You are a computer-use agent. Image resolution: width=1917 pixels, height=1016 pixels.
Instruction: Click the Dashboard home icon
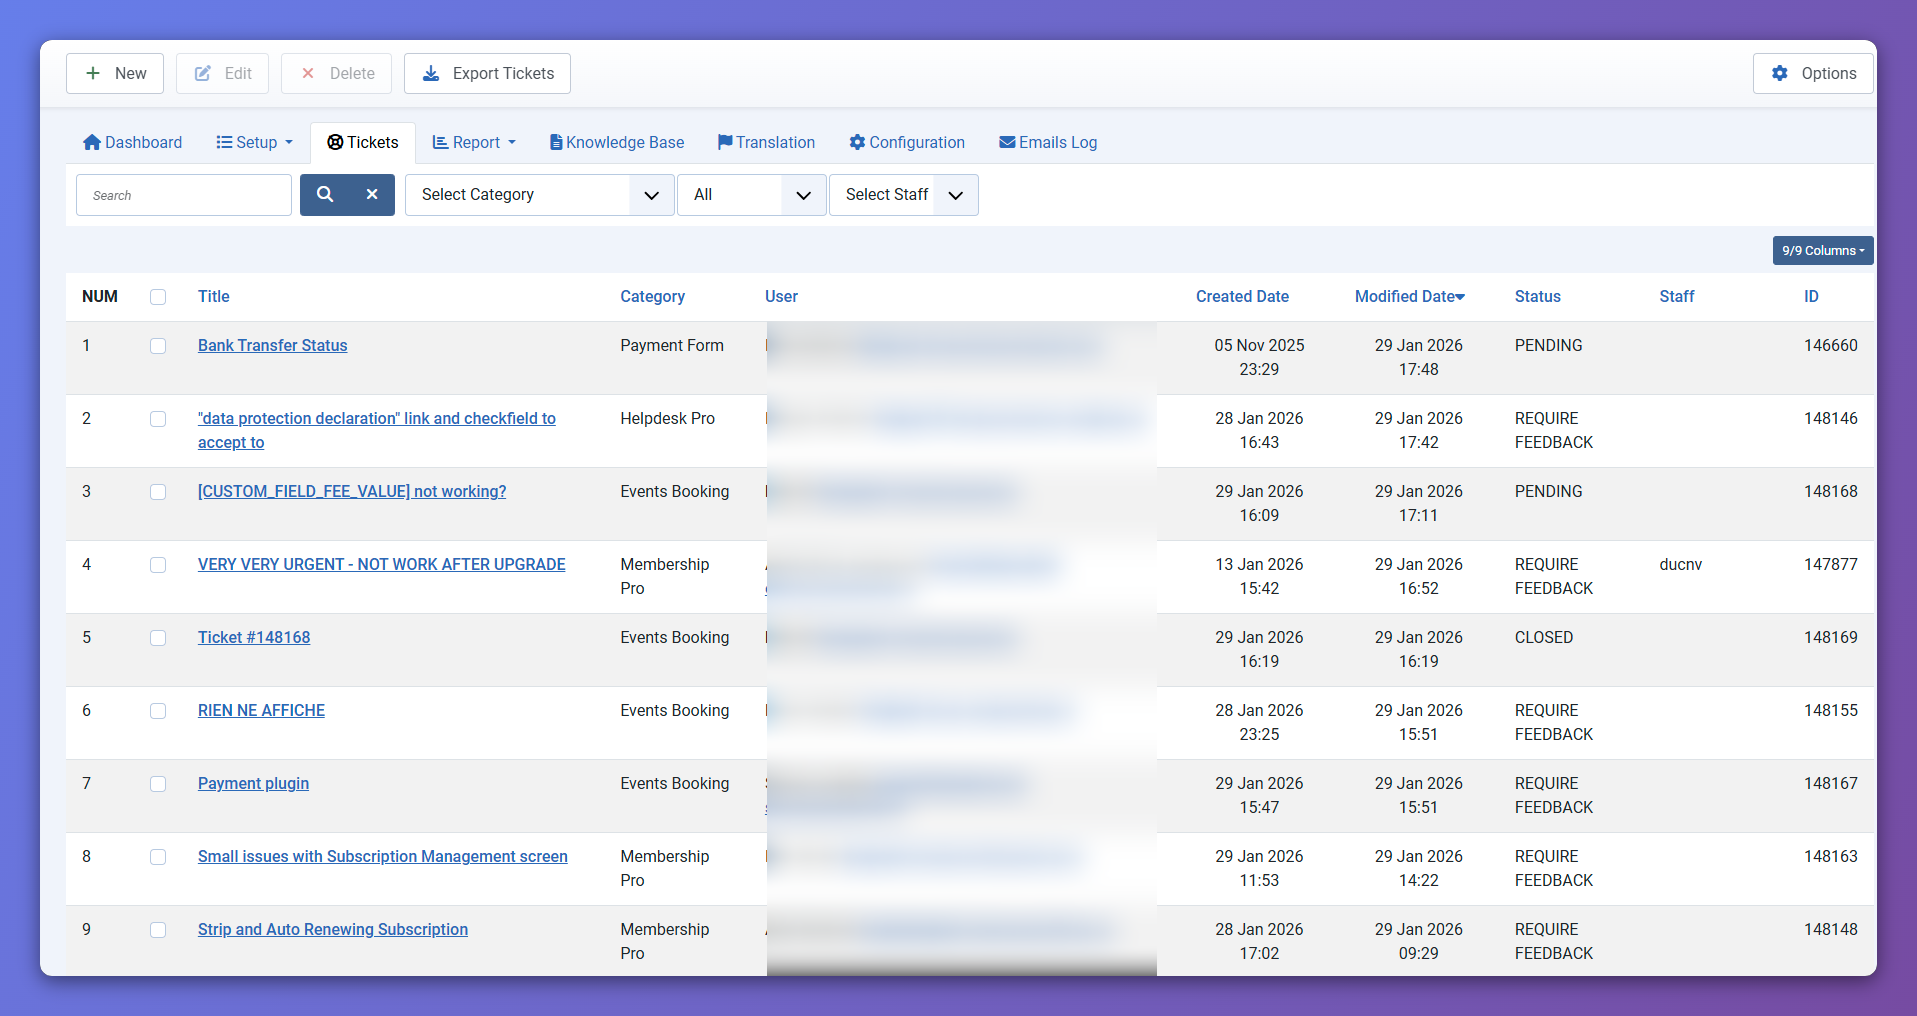[x=92, y=142]
